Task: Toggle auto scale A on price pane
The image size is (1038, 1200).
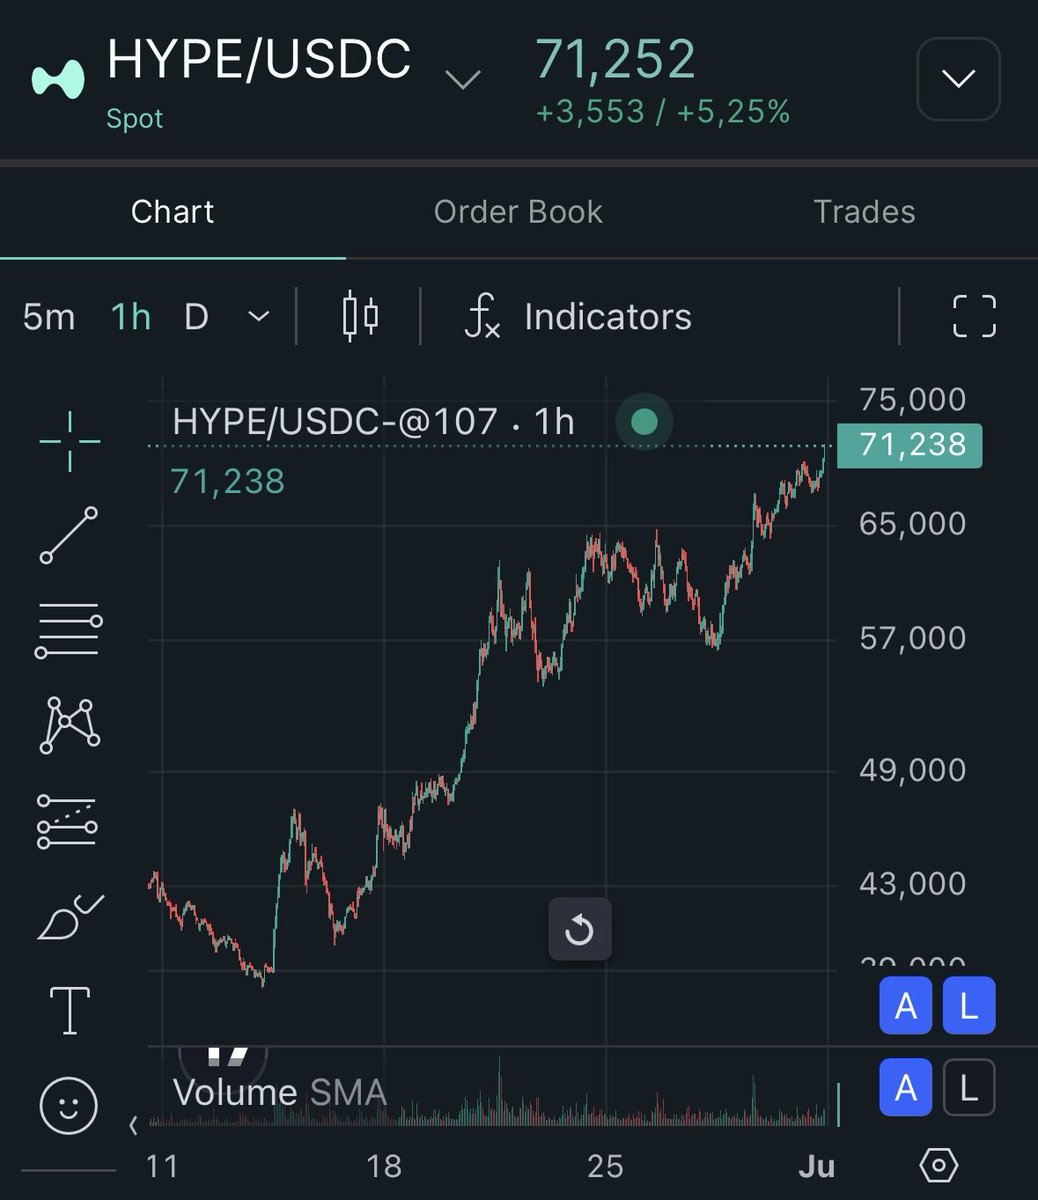Action: tap(906, 1005)
